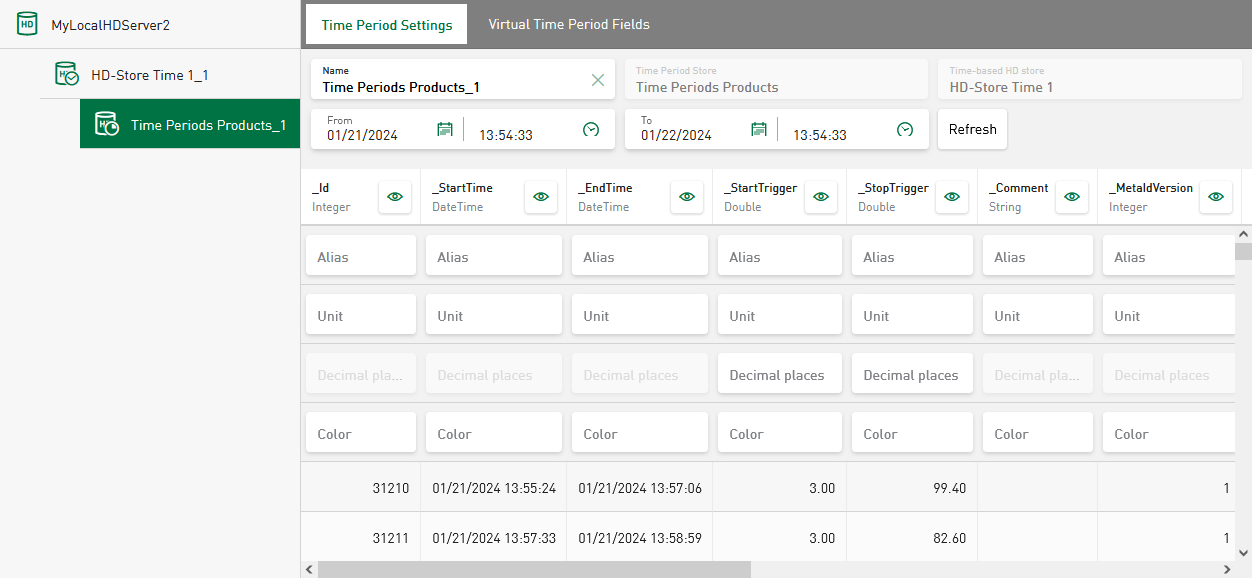Select MyLocalHDServer2 in the tree
This screenshot has width=1252, height=578.
110,25
